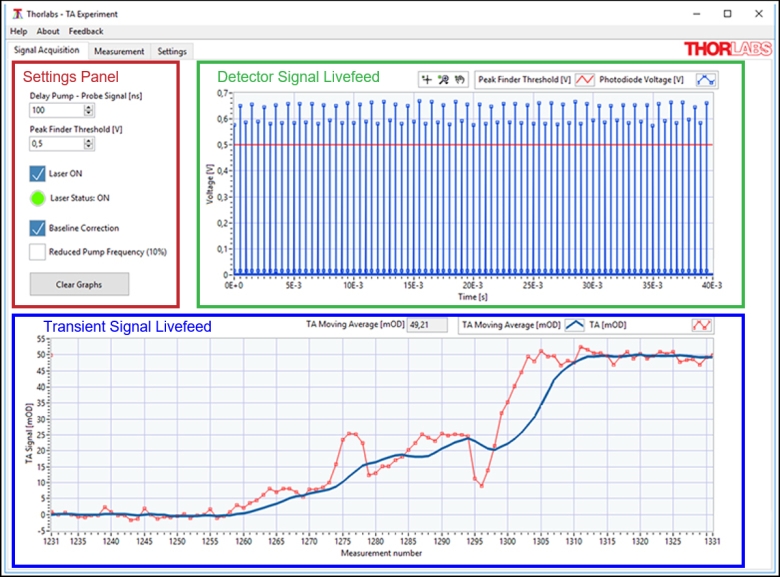The width and height of the screenshot is (780, 577).
Task: Click the Peak Finder Threshold input field
Action: coord(57,144)
